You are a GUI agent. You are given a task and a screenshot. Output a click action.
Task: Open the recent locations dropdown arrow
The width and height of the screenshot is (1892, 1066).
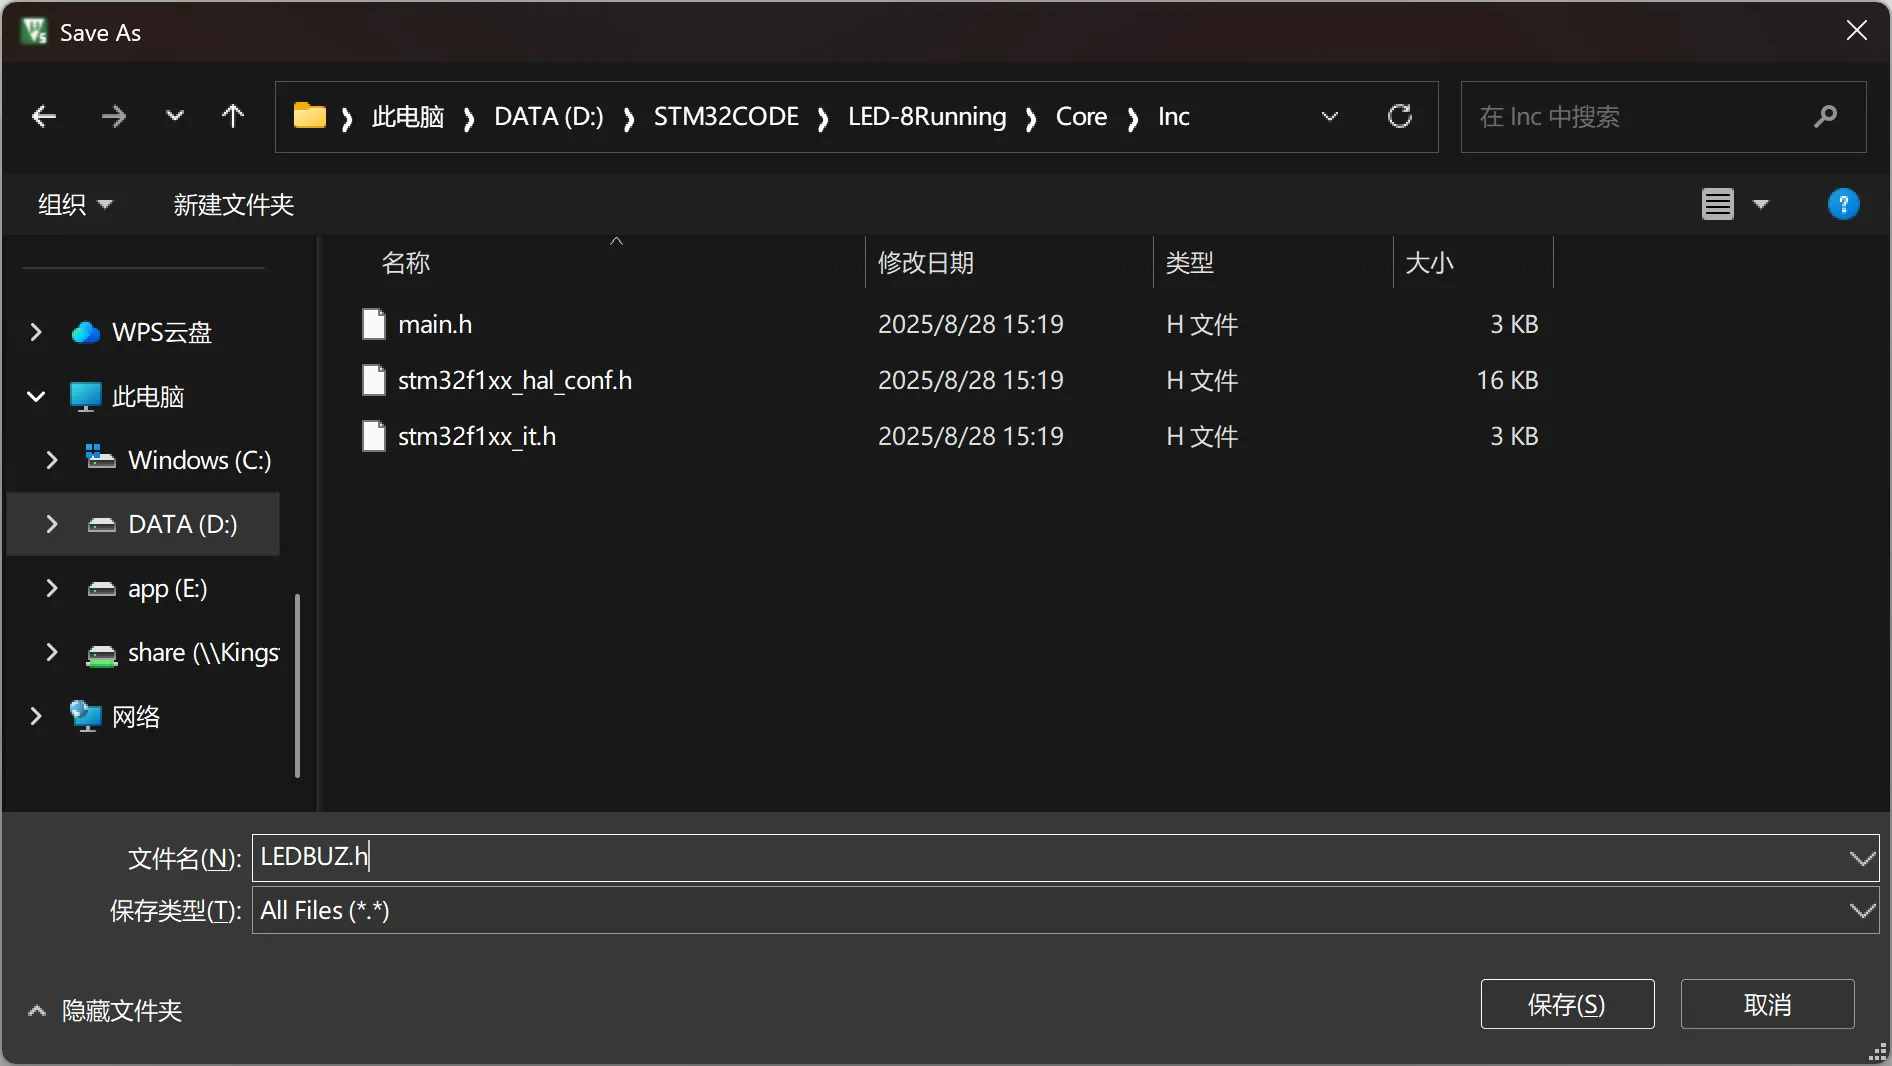pos(174,117)
